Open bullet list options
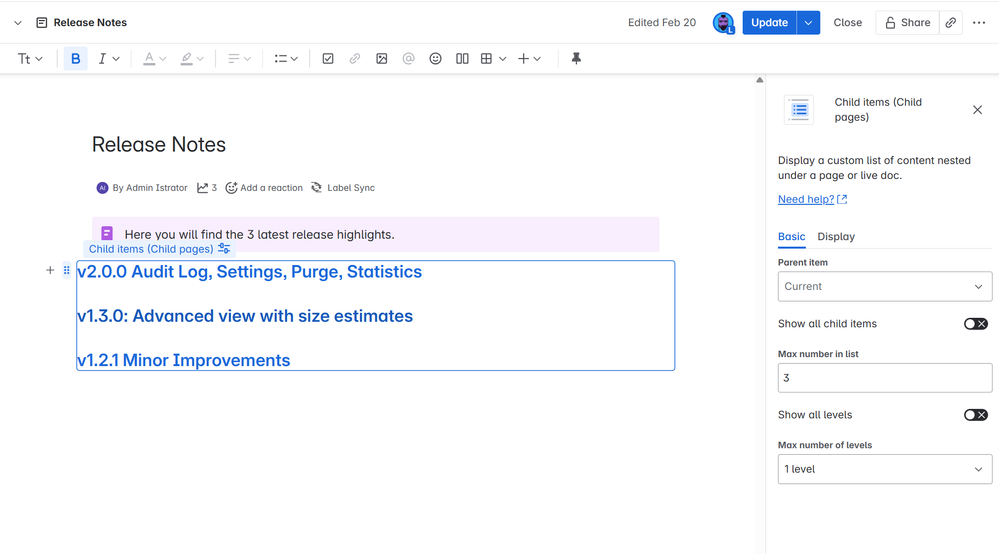This screenshot has width=999, height=554. (x=286, y=59)
